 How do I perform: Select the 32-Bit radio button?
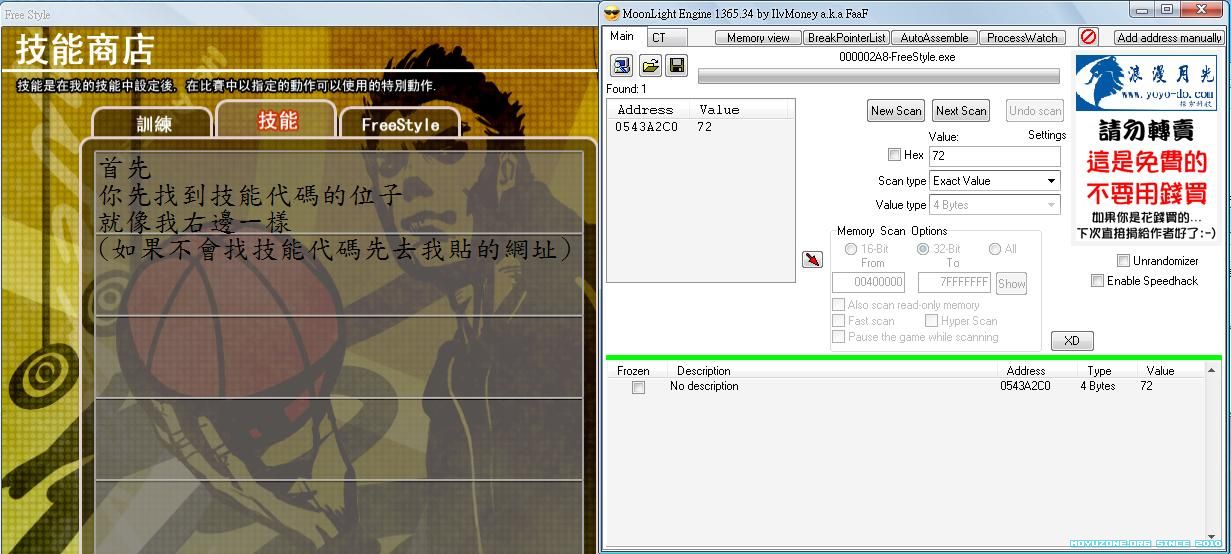click(x=923, y=249)
